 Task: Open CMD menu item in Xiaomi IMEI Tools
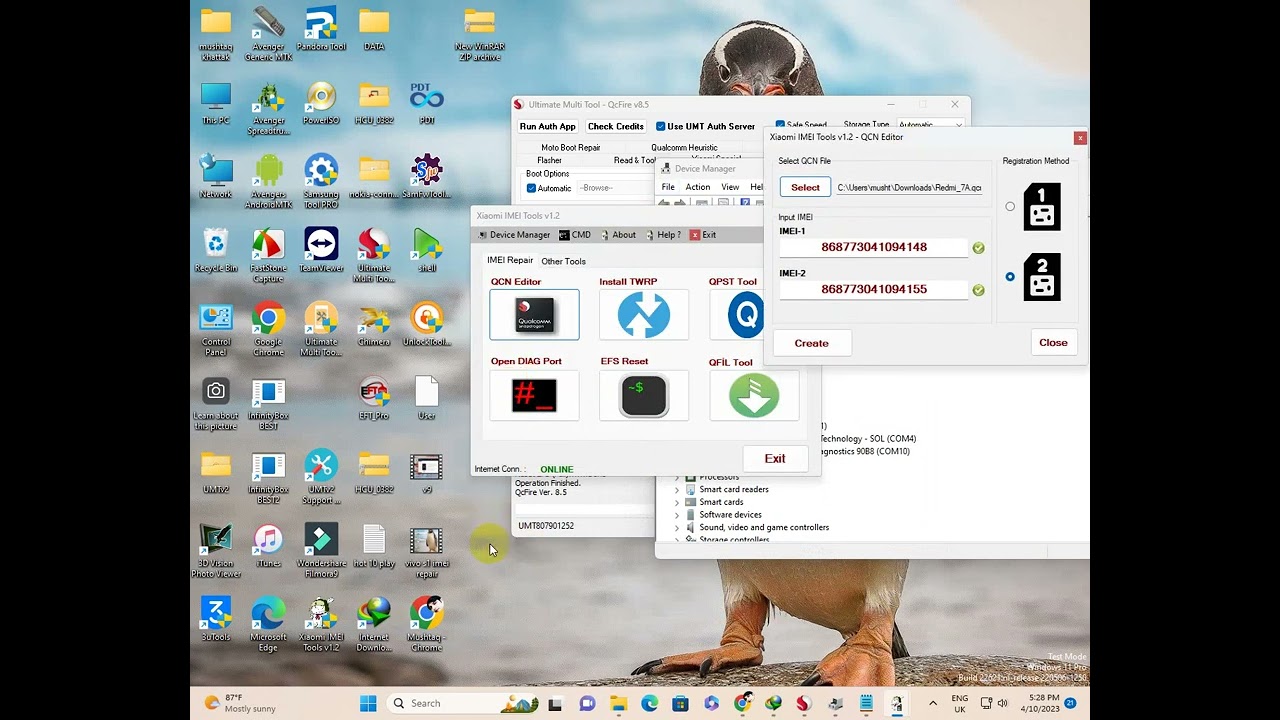coord(575,235)
